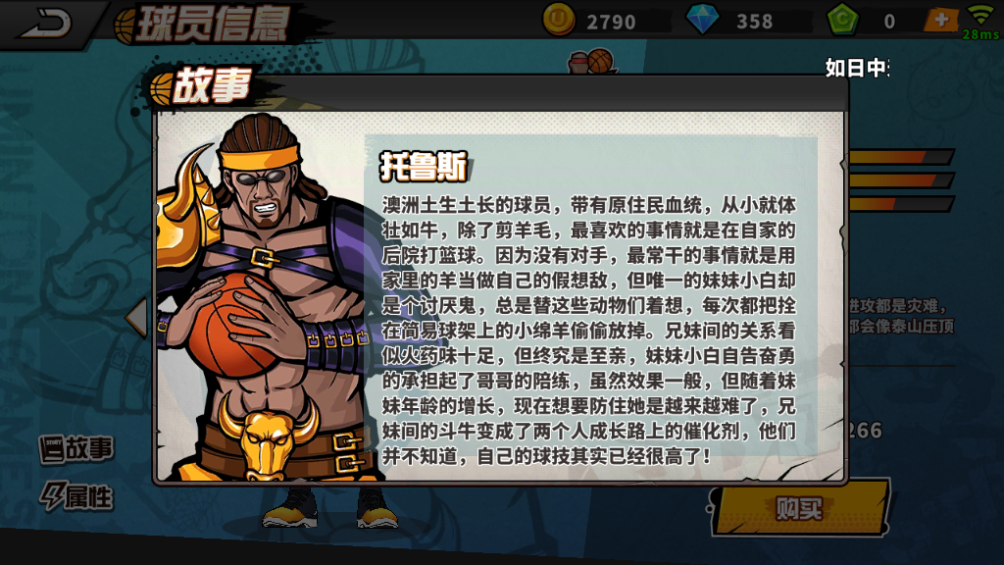The width and height of the screenshot is (1004, 565).
Task: Open the 故事 story tab
Action: point(77,449)
